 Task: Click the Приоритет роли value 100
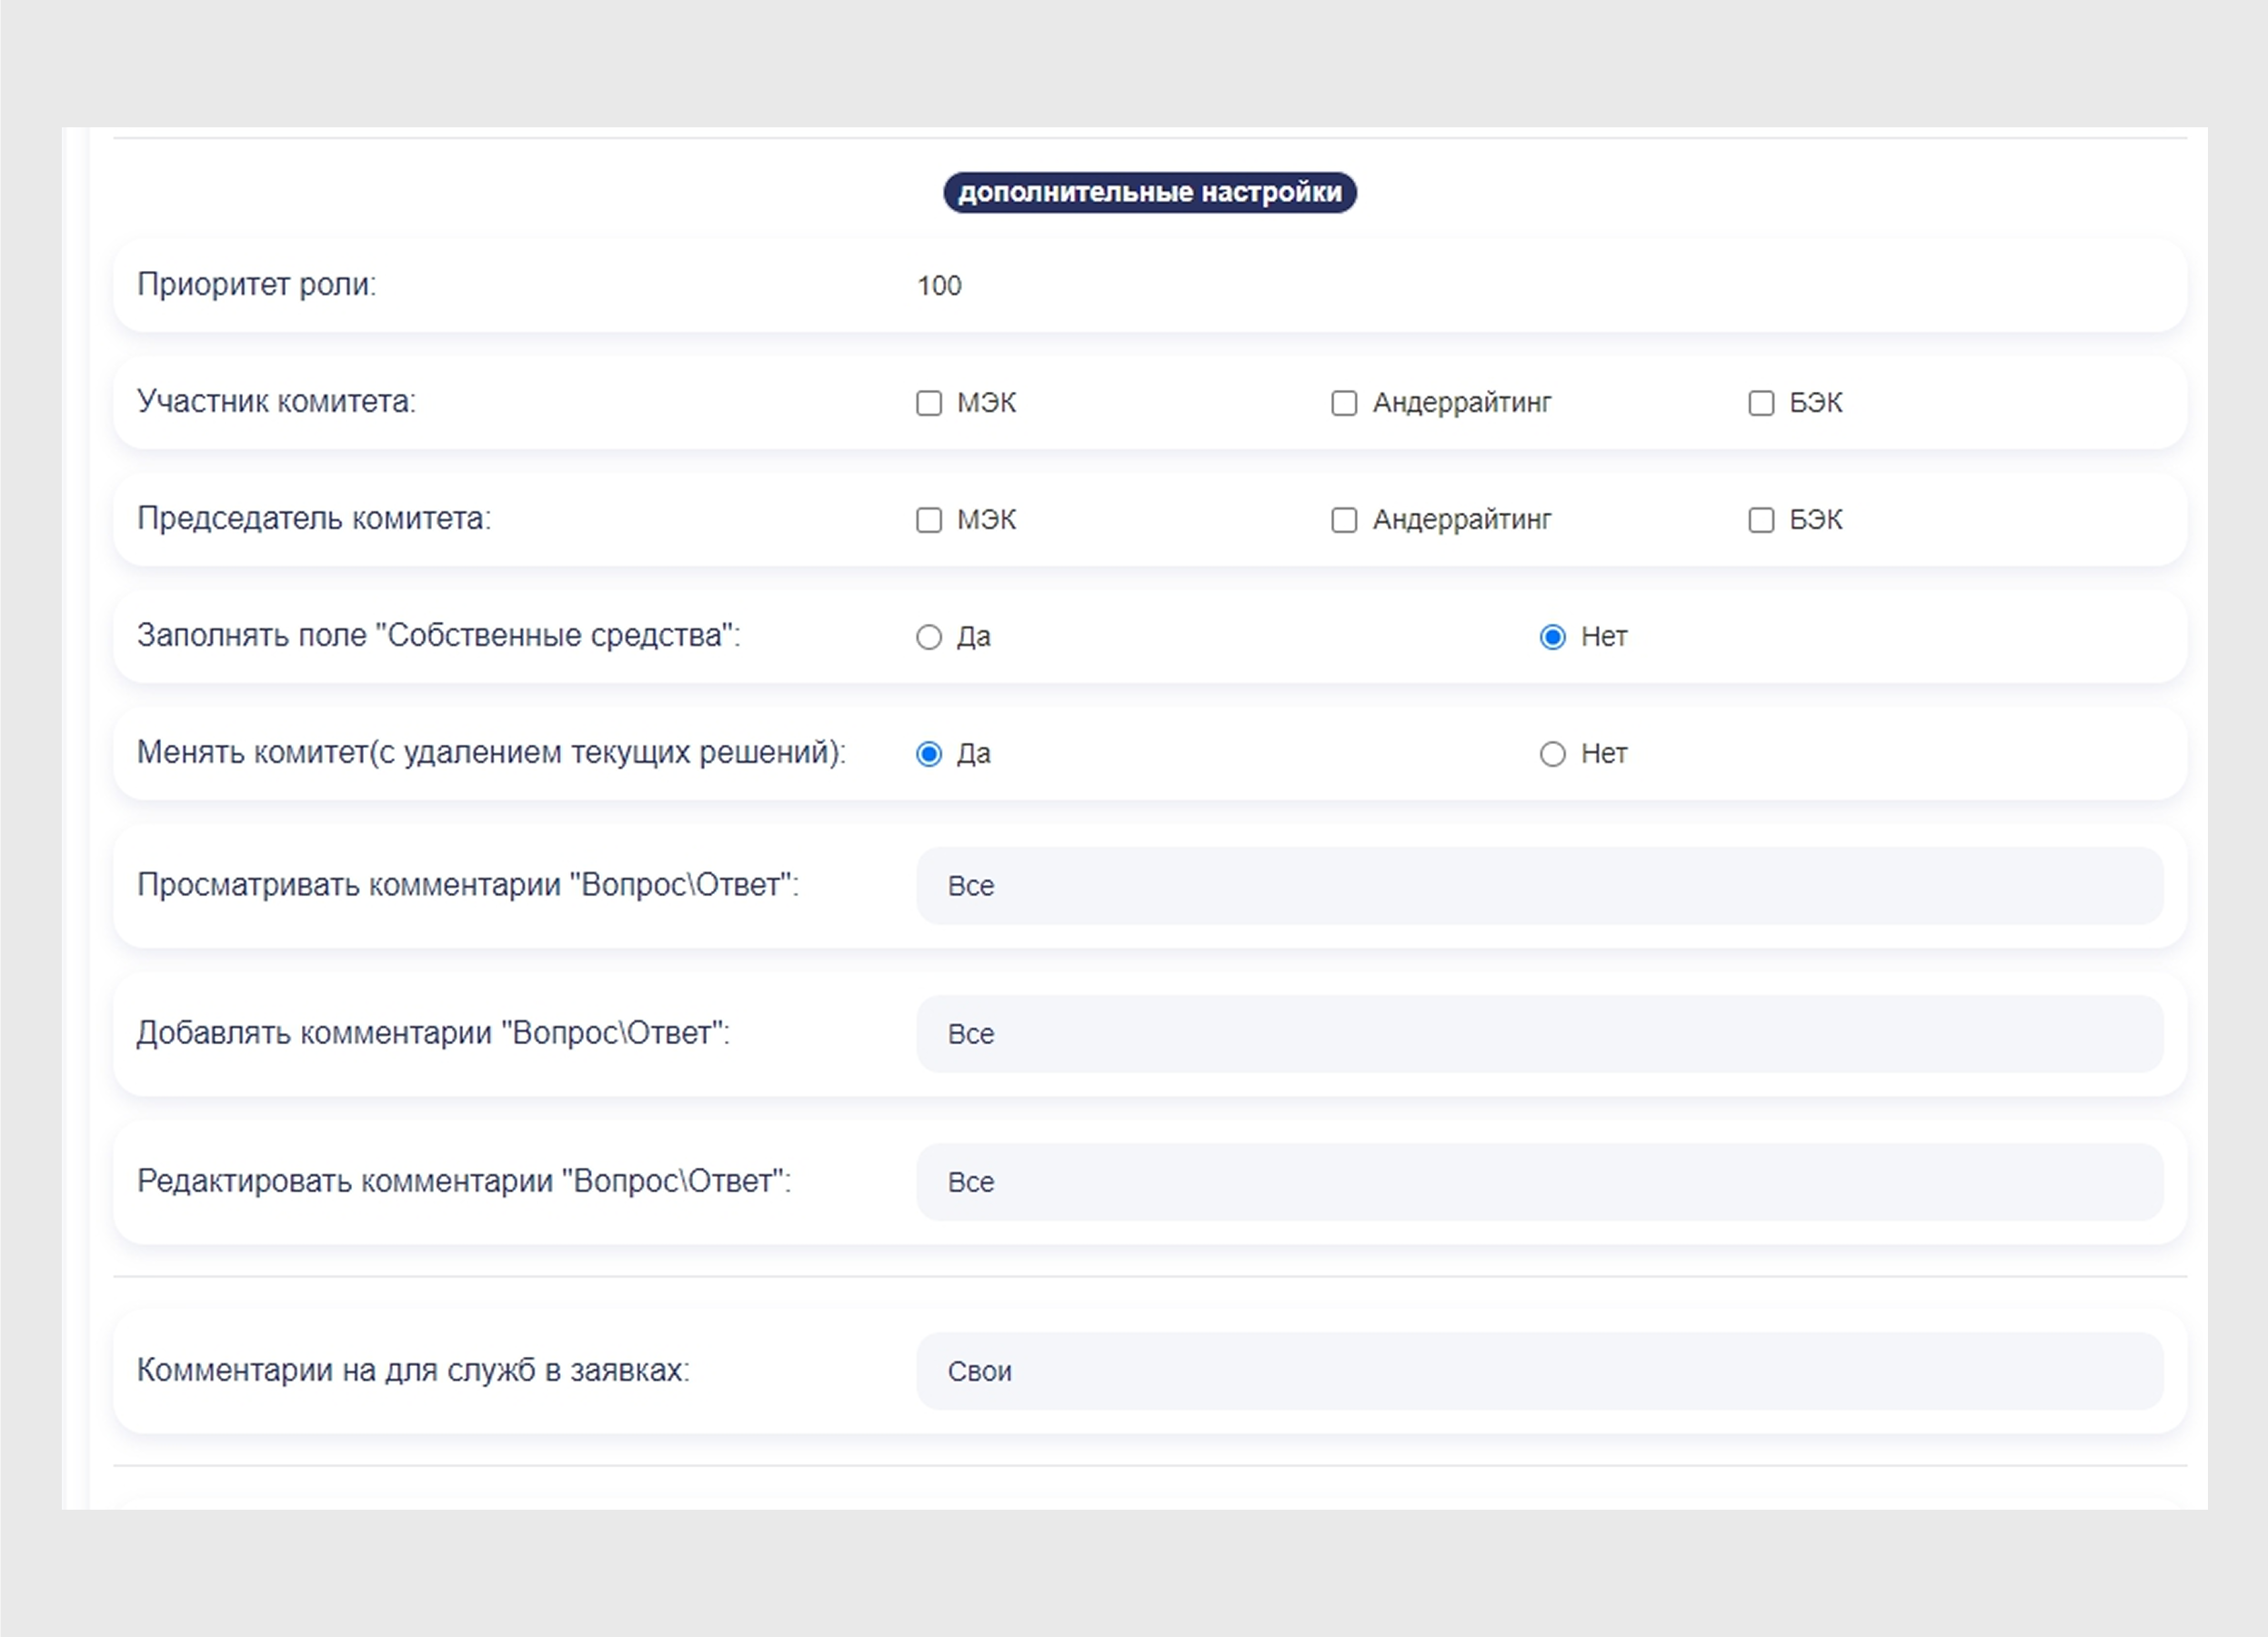click(939, 286)
